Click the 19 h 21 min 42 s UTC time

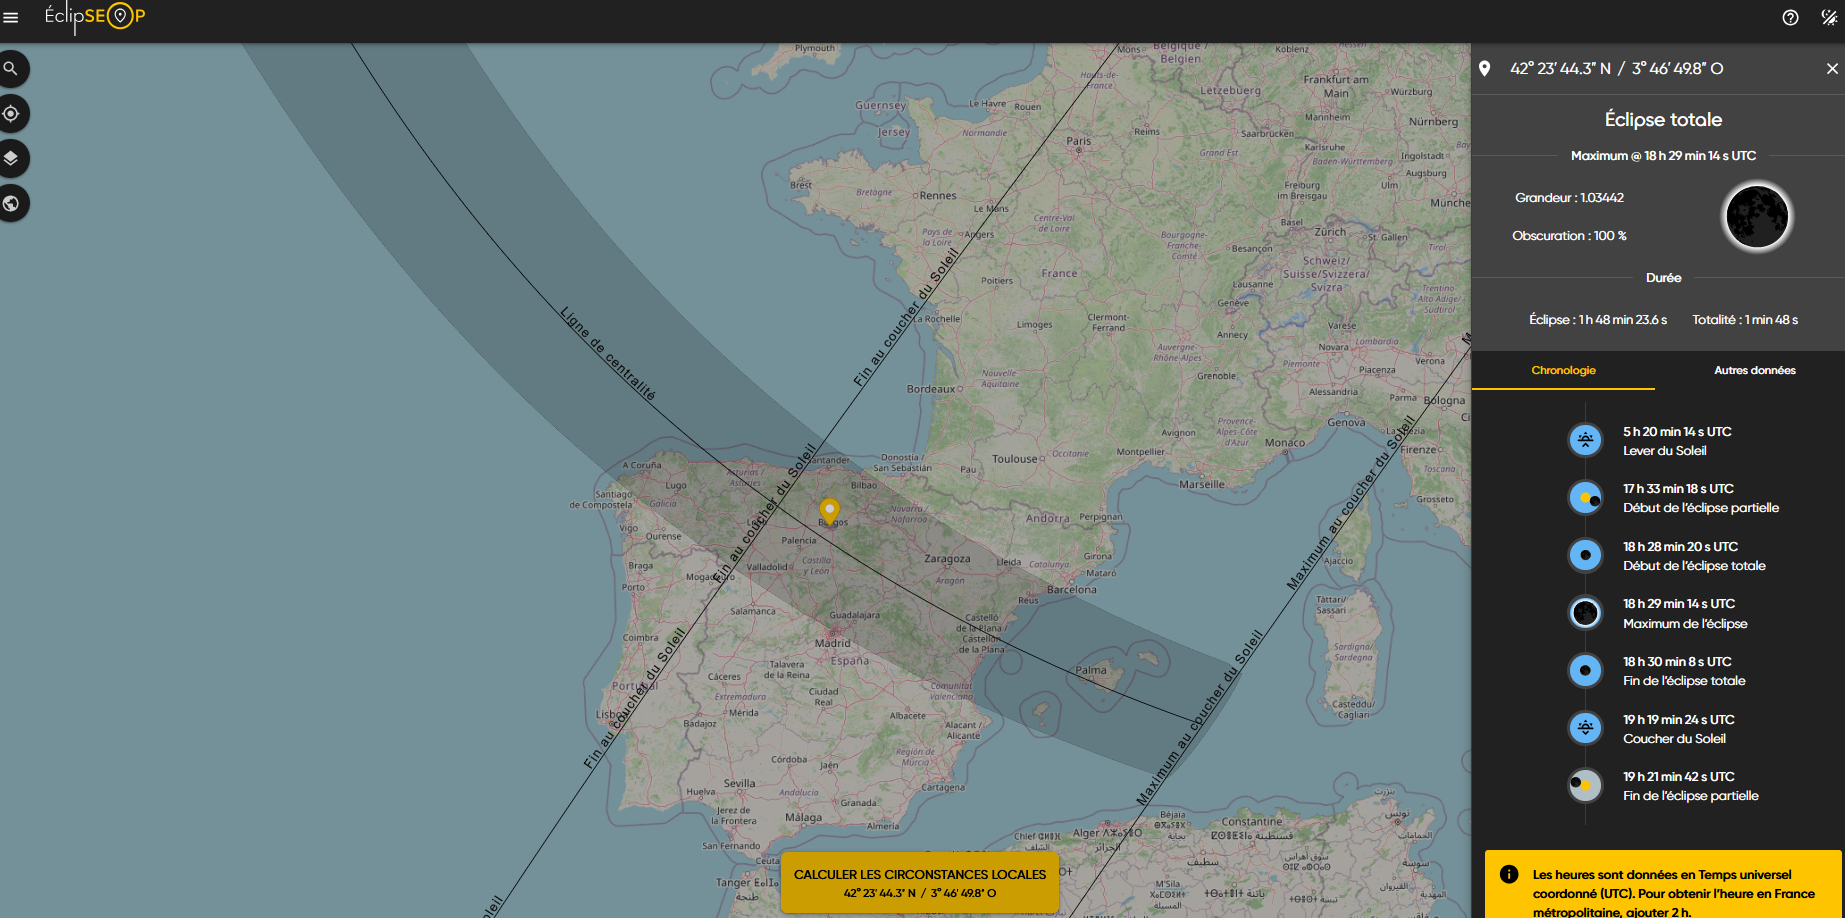[1679, 776]
